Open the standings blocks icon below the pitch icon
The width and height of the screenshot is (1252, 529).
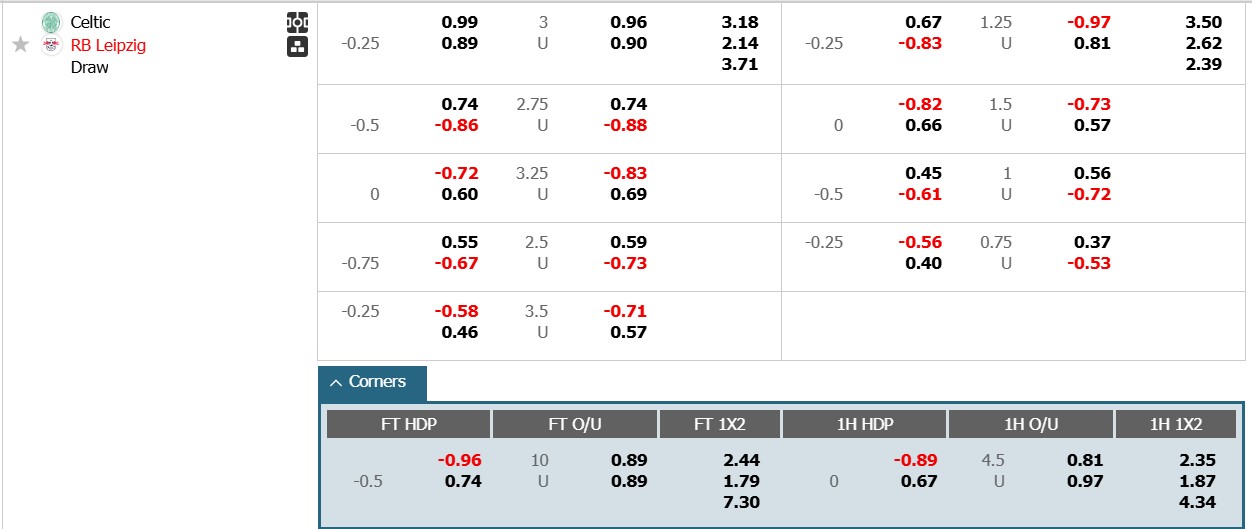tap(297, 46)
